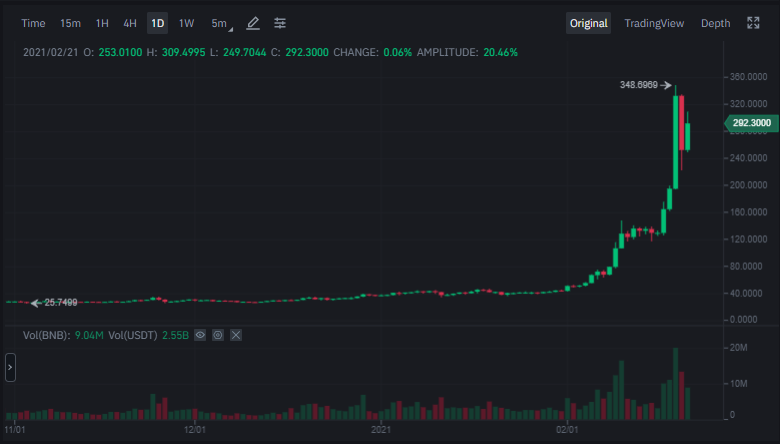This screenshot has height=444, width=780.
Task: Click the 292.3000 current price tag
Action: click(x=752, y=123)
